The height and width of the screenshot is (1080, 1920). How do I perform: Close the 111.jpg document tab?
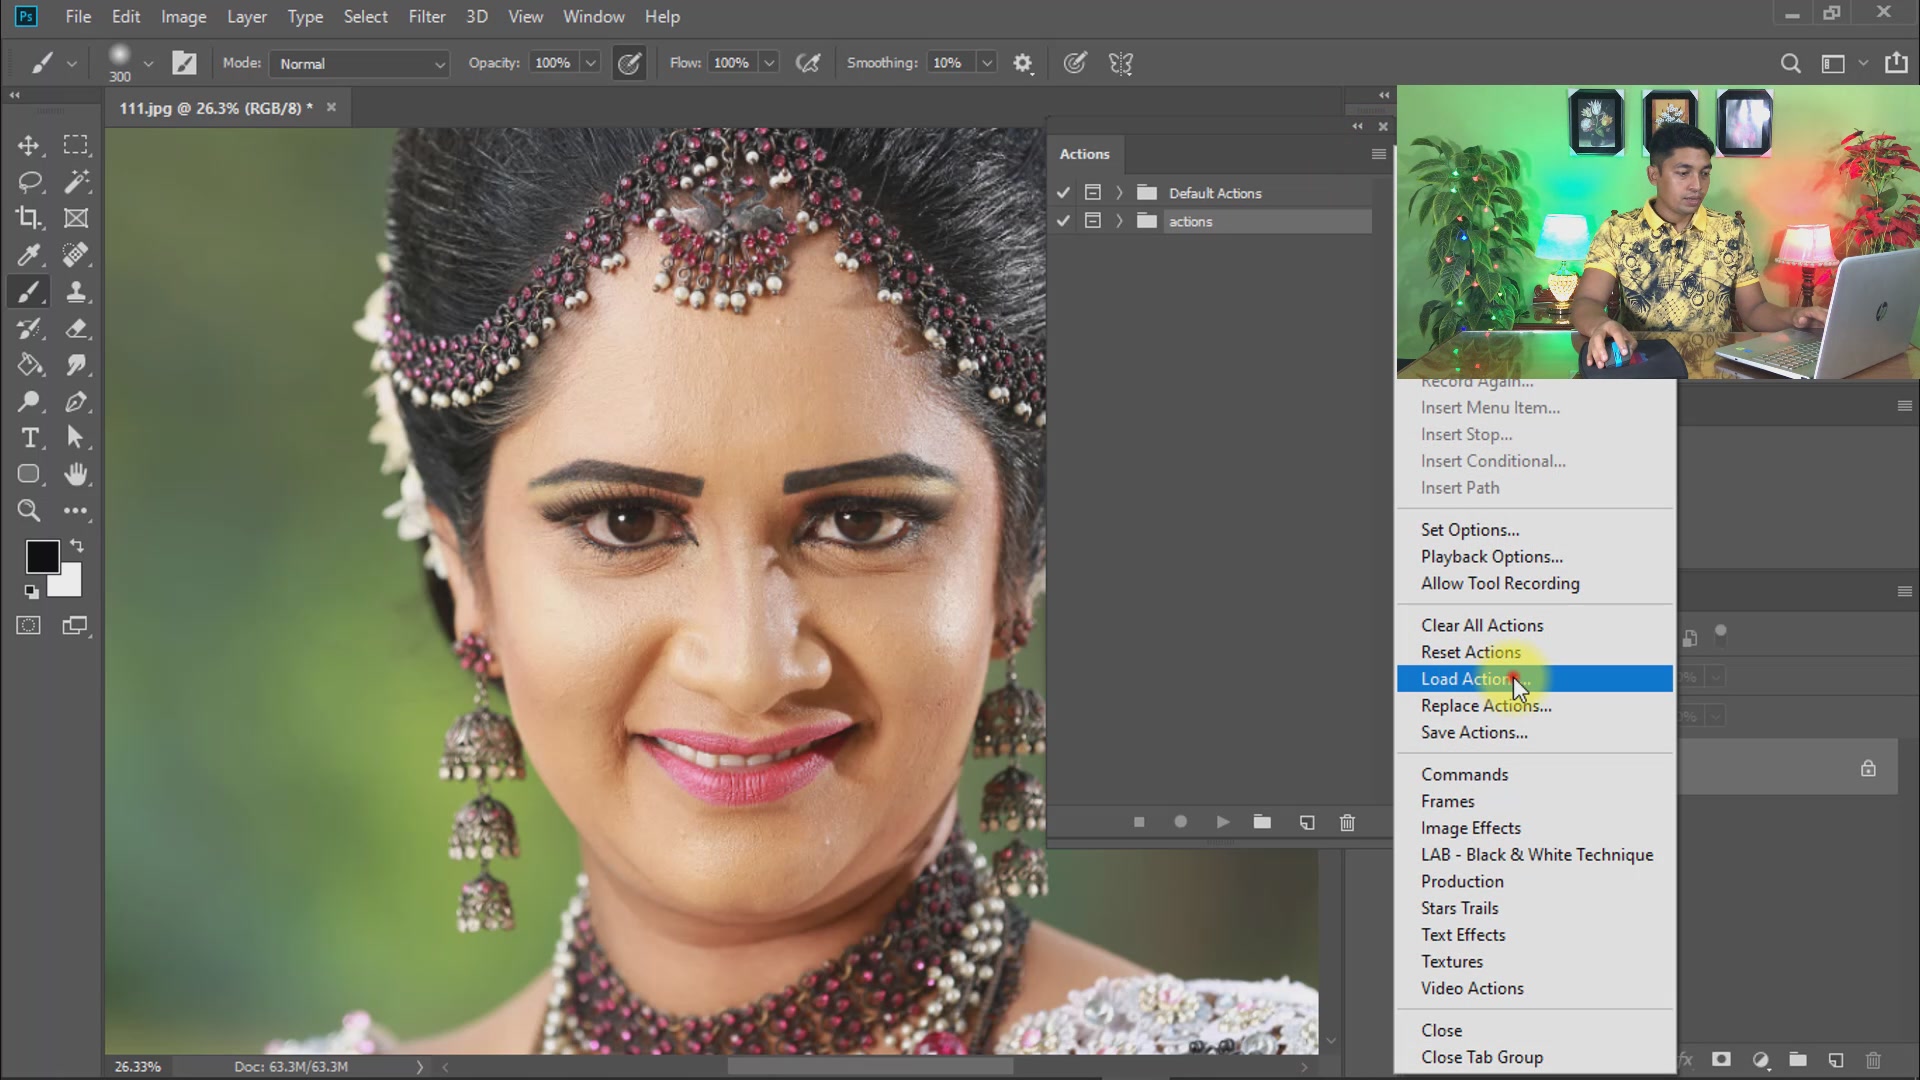tap(331, 108)
